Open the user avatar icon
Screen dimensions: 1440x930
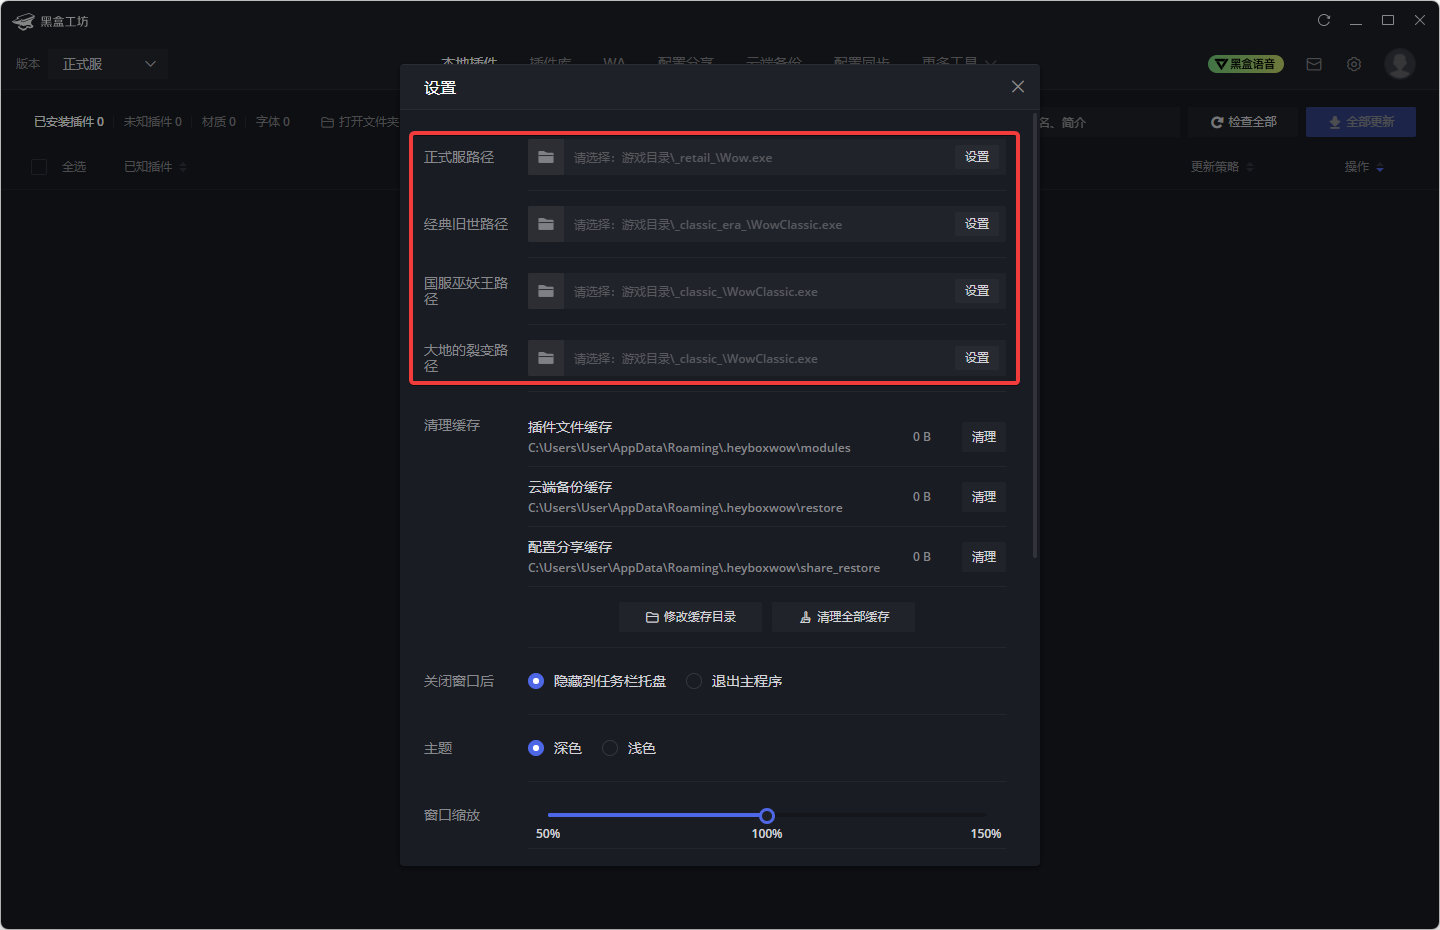pyautogui.click(x=1399, y=63)
